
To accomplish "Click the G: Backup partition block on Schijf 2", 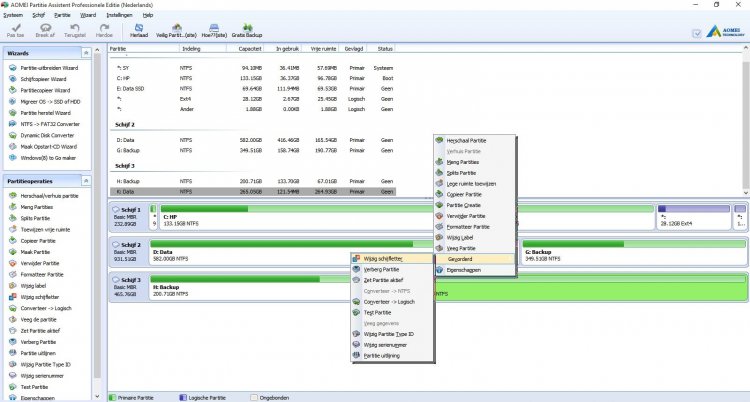I will 634,252.
